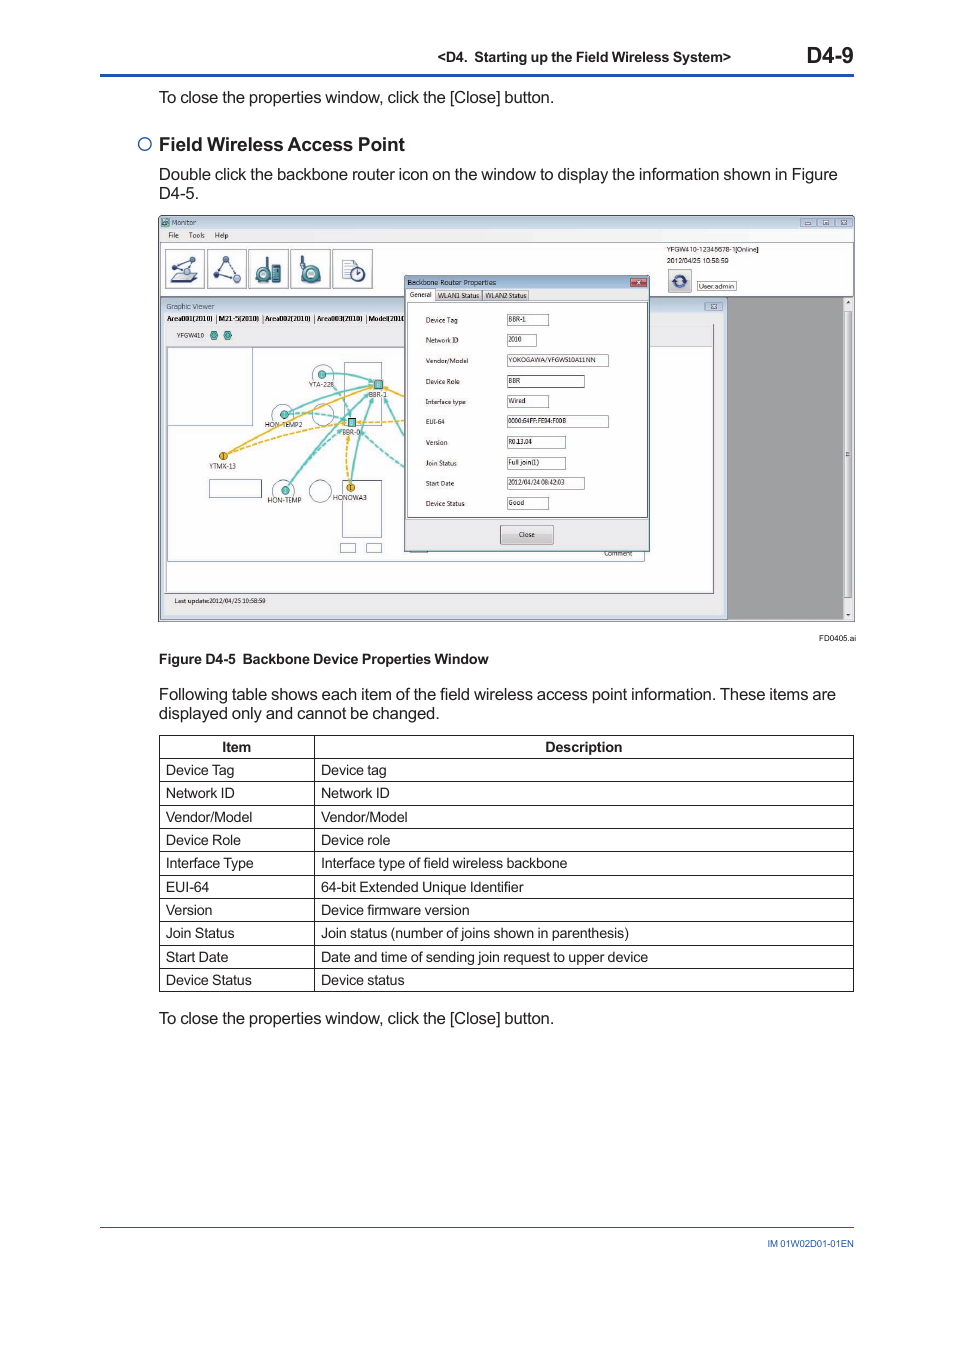The height and width of the screenshot is (1350, 954).
Task: Select the M21-5(2010) tab
Action: [x=238, y=319]
